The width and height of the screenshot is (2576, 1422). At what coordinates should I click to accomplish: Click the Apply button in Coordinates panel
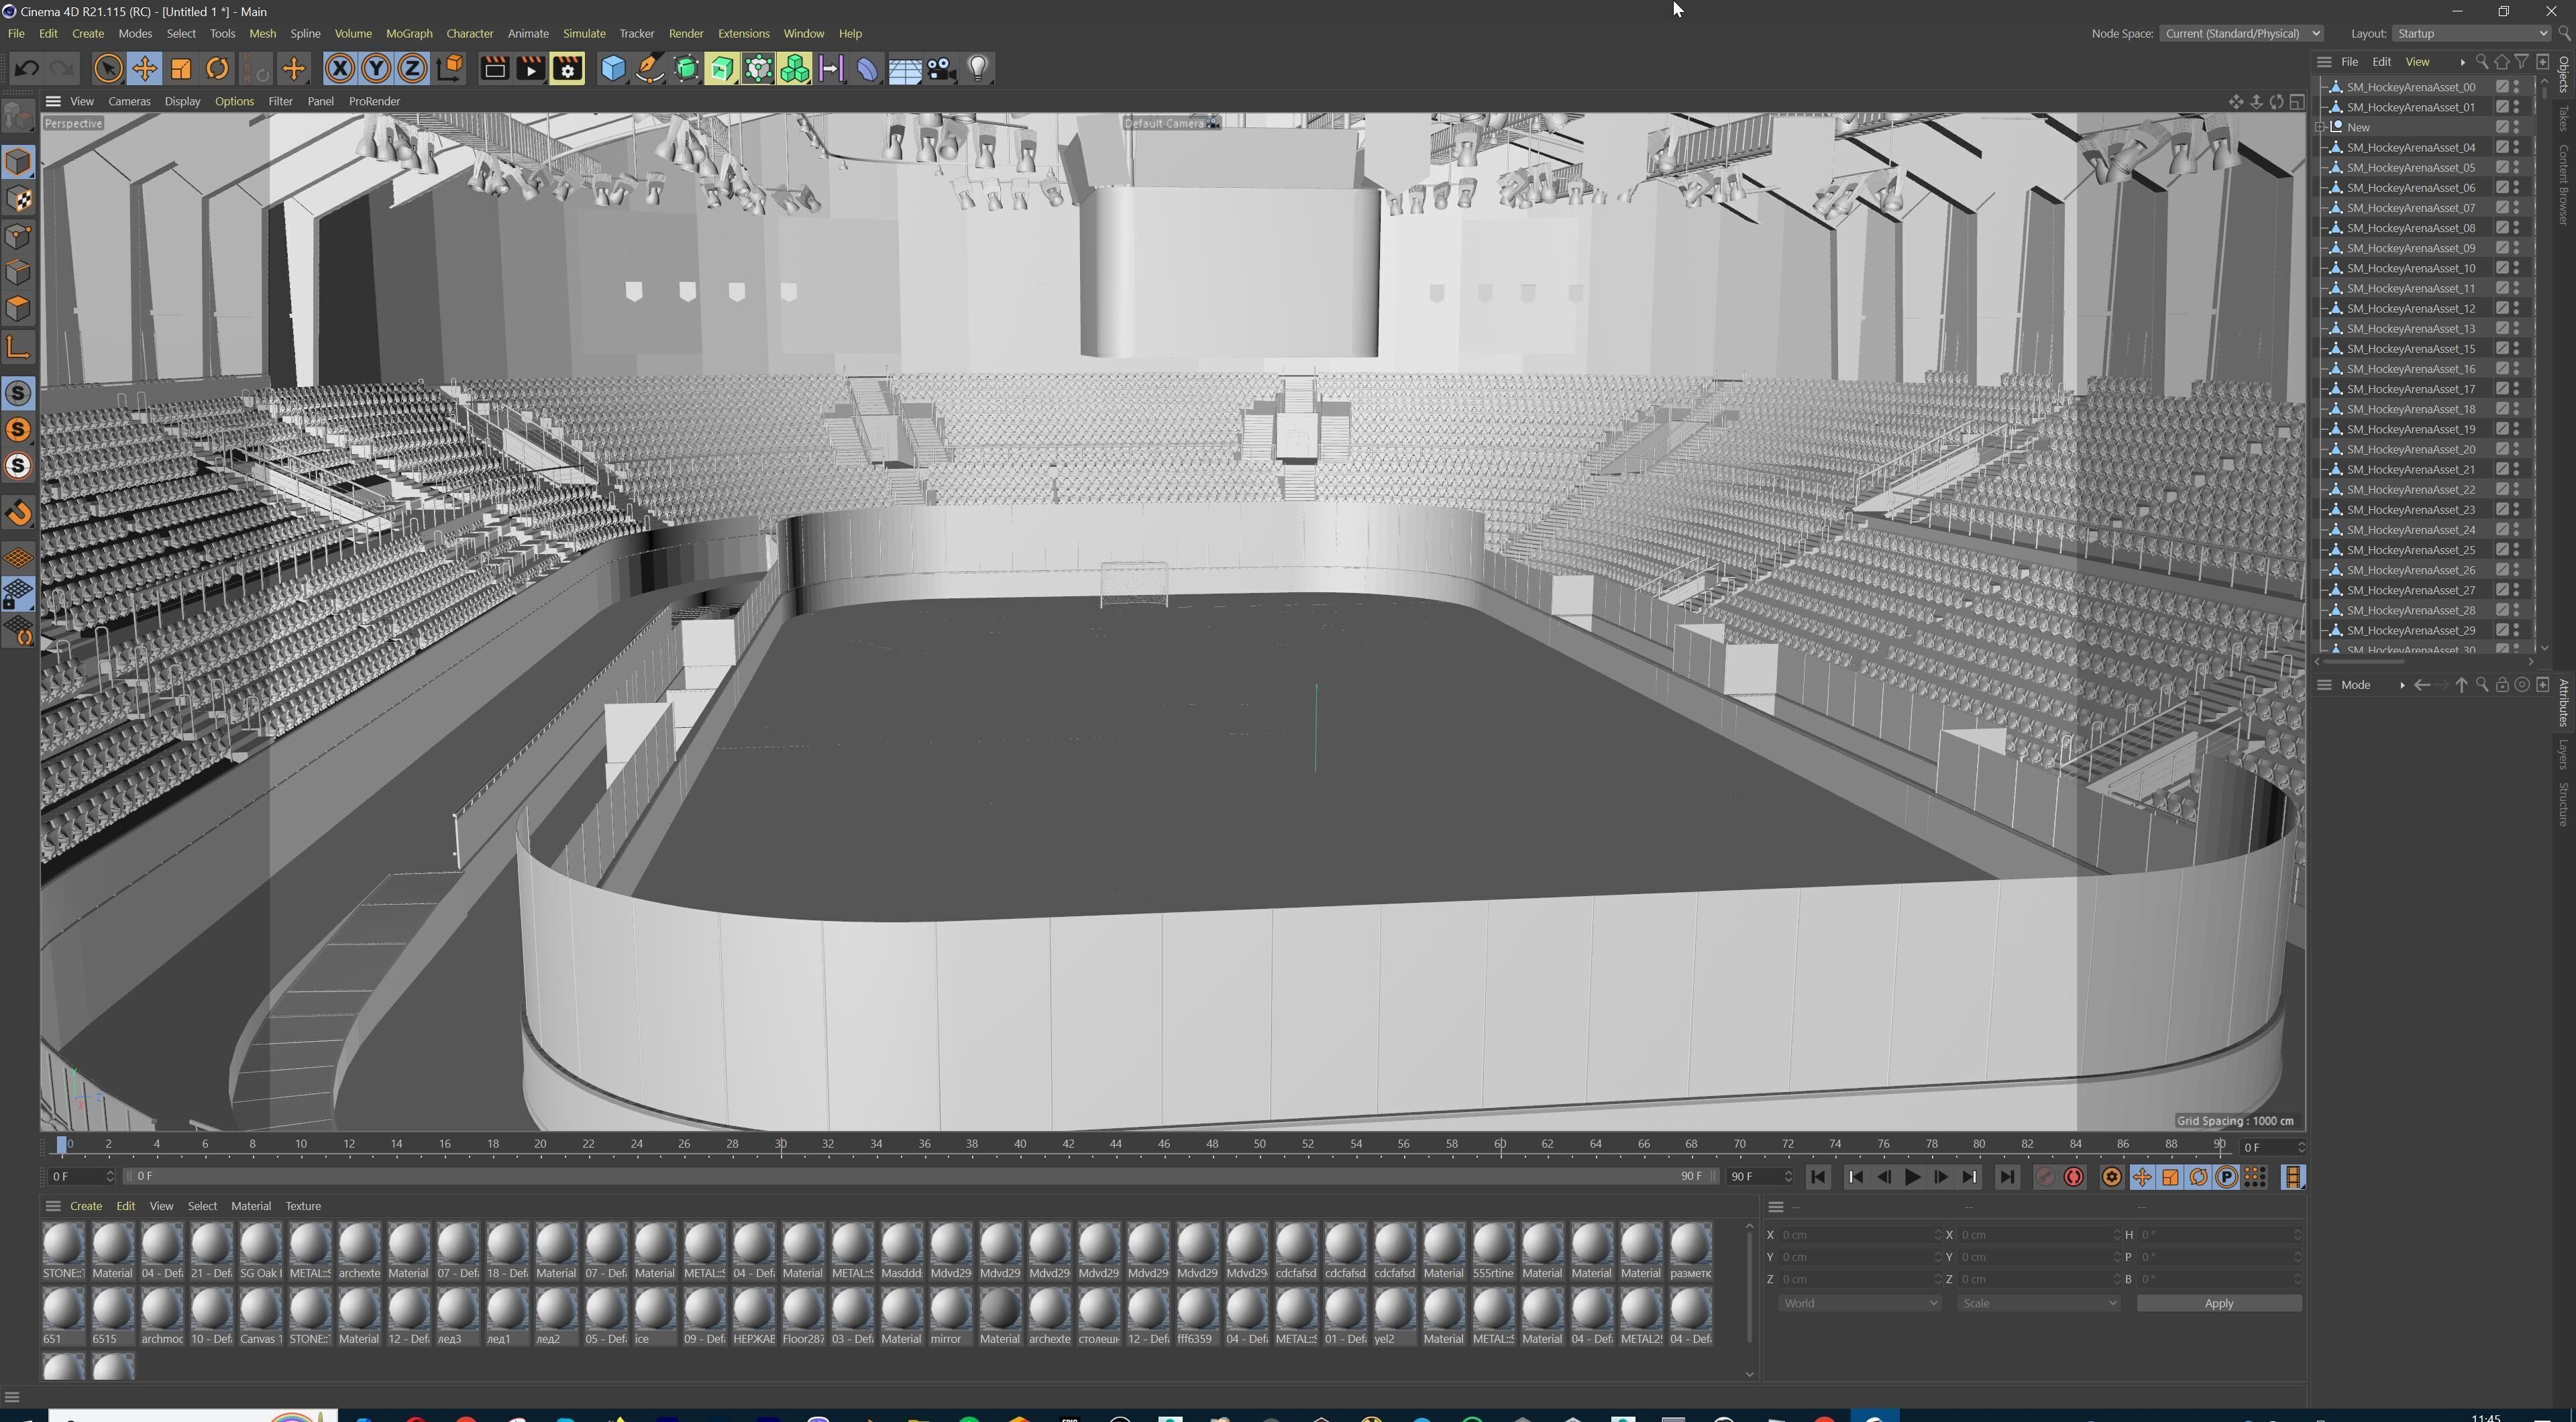coord(2219,1303)
